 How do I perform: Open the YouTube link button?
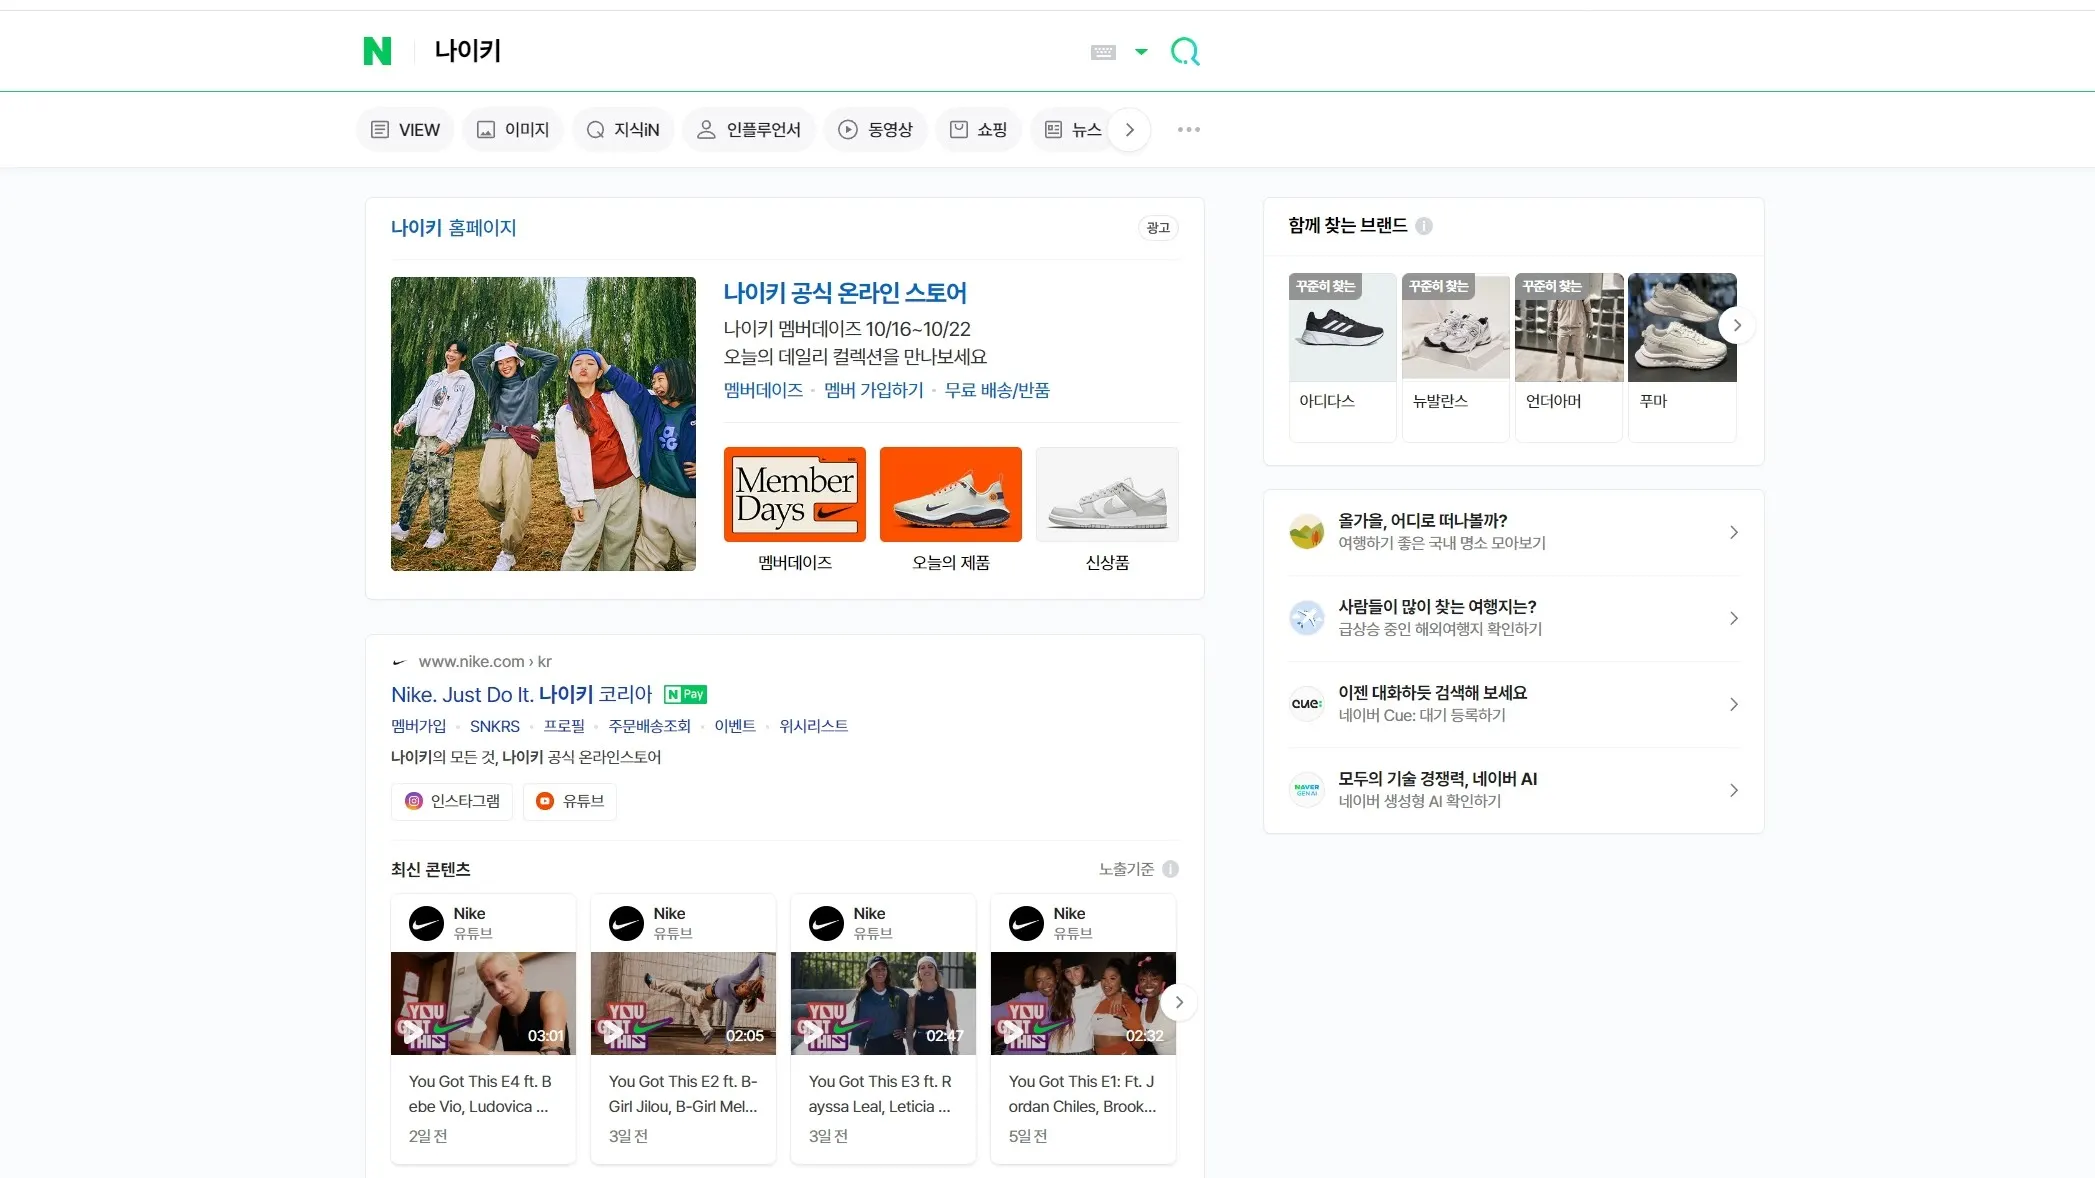570,801
